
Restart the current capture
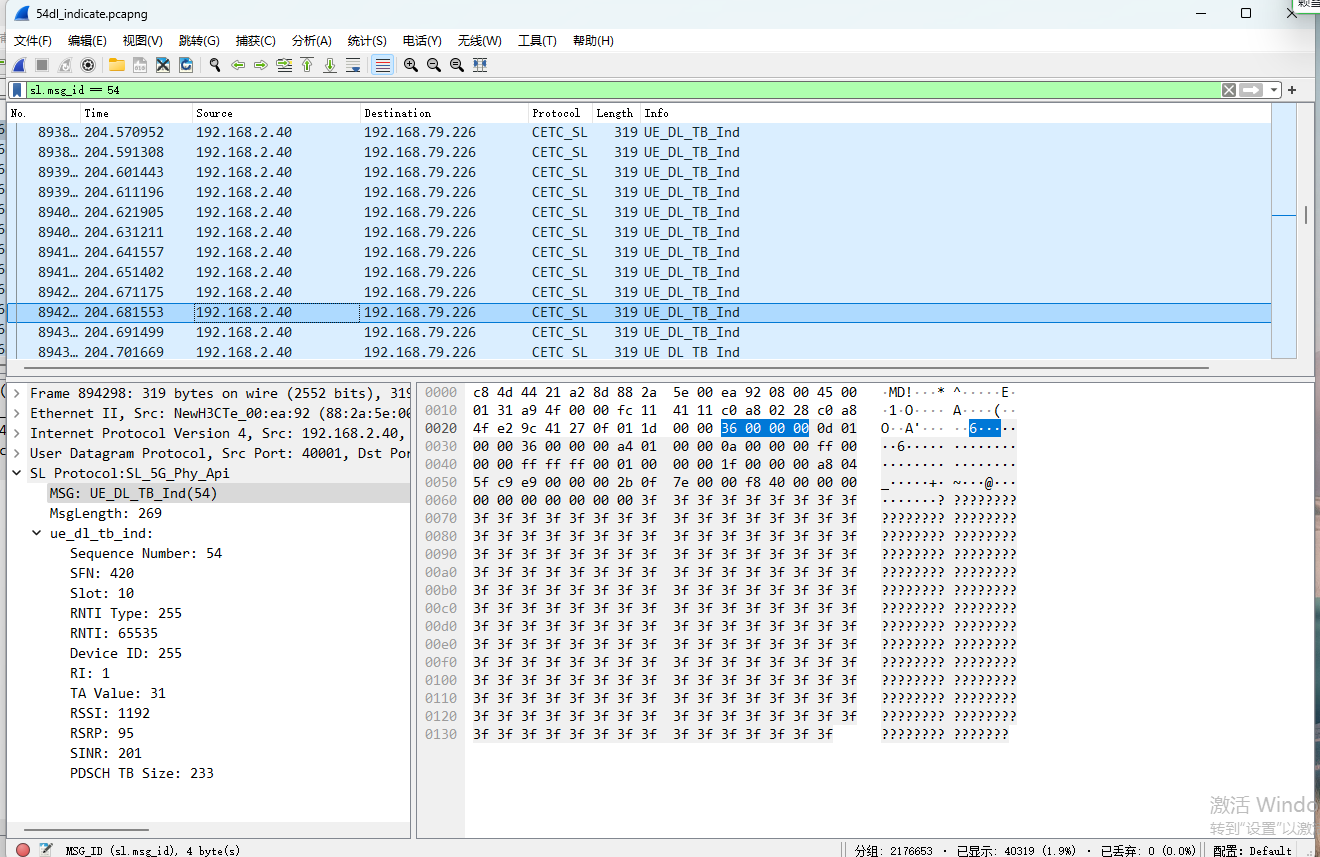coord(65,65)
